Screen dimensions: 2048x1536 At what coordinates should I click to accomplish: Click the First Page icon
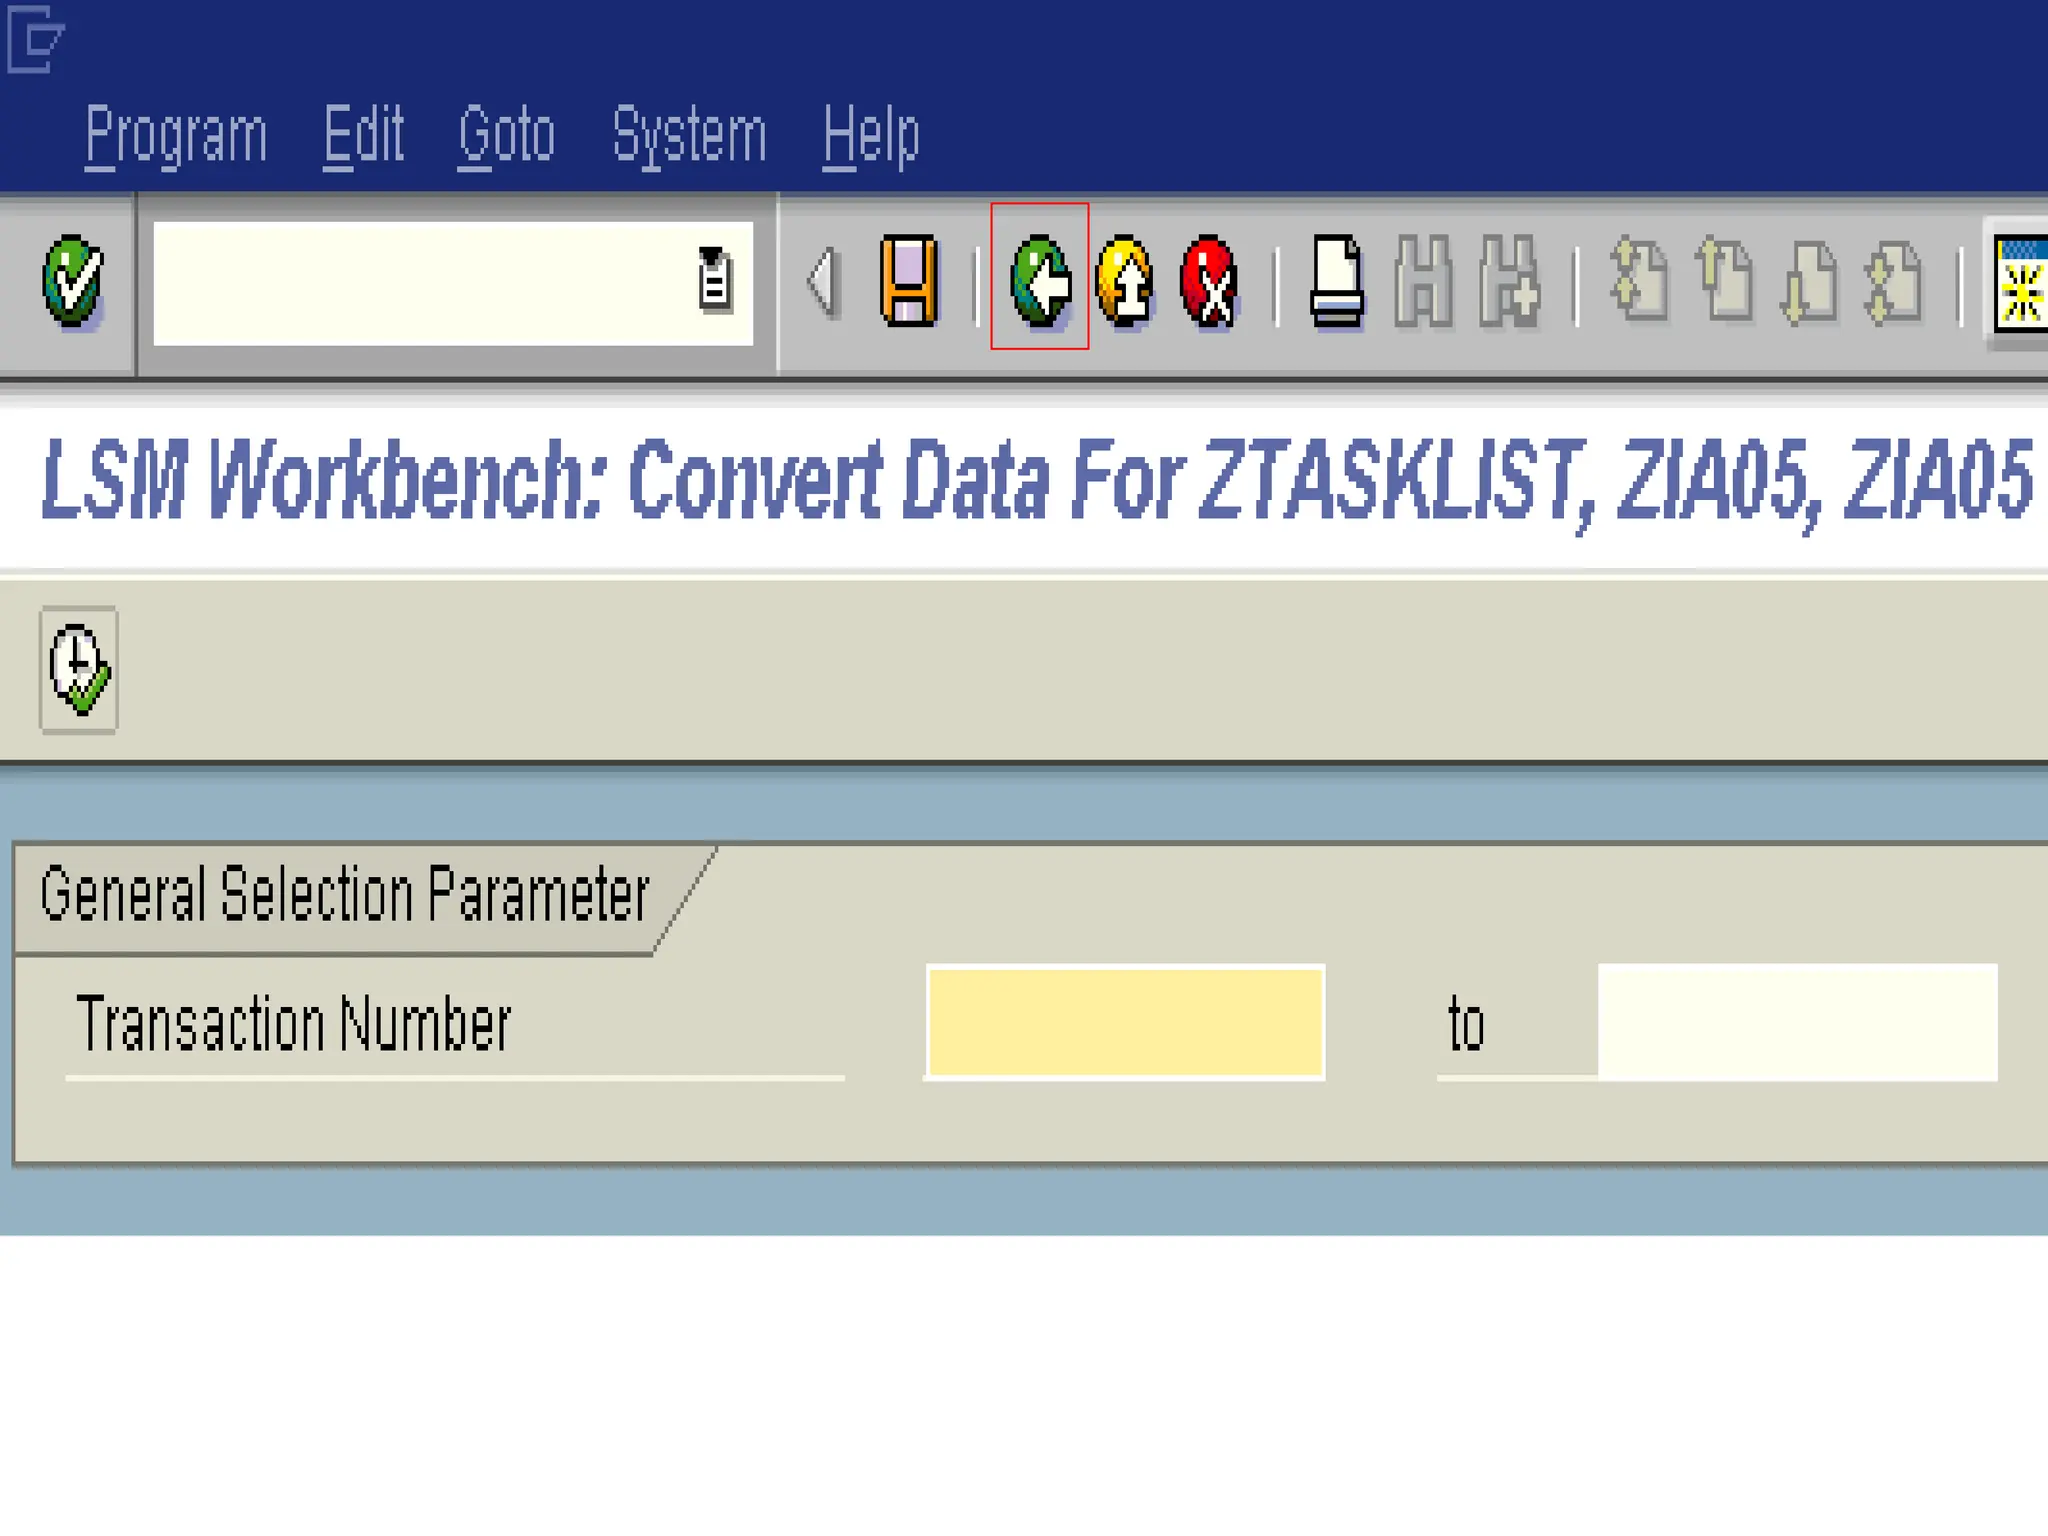click(x=1640, y=282)
